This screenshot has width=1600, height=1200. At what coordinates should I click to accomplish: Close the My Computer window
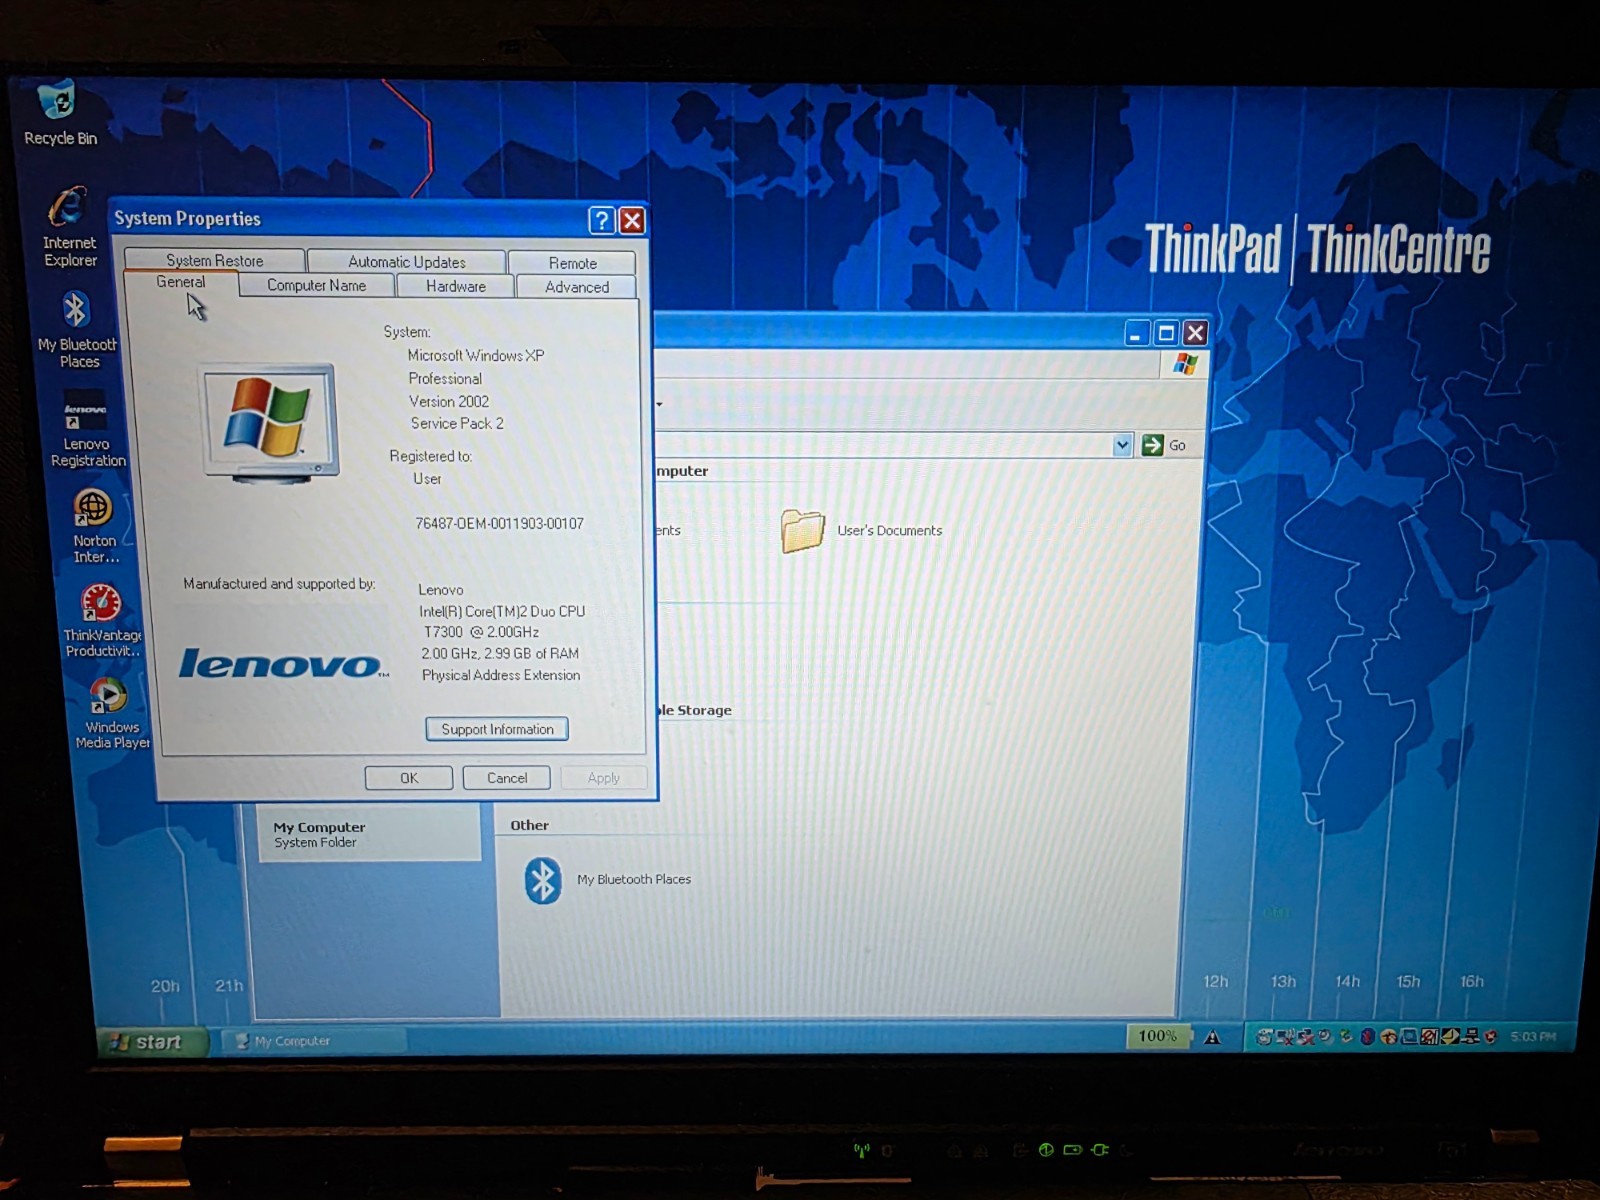[1195, 333]
